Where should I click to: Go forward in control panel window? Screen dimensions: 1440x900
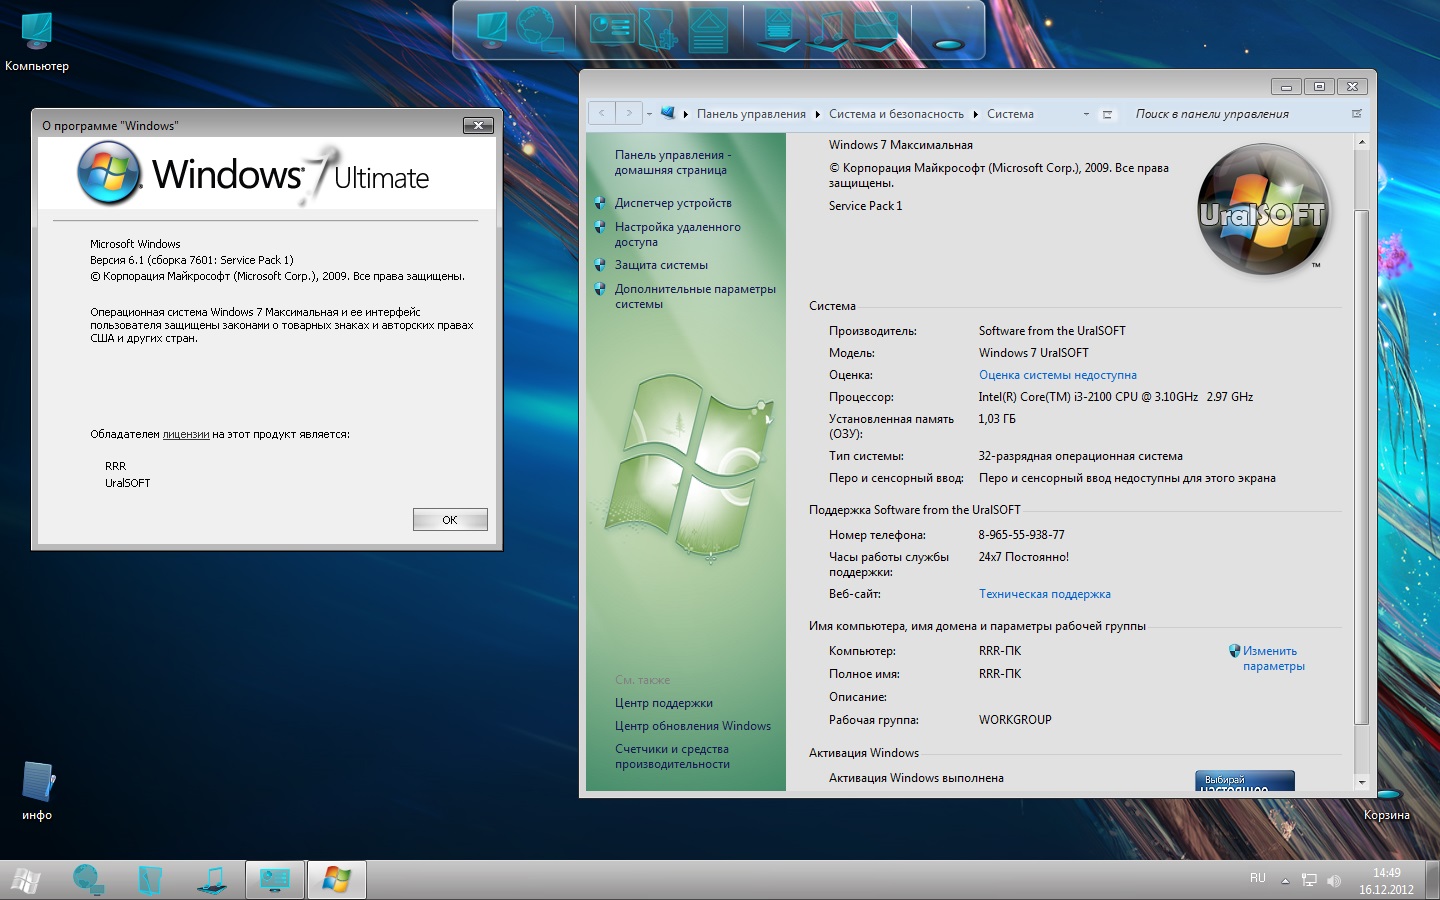coord(629,113)
